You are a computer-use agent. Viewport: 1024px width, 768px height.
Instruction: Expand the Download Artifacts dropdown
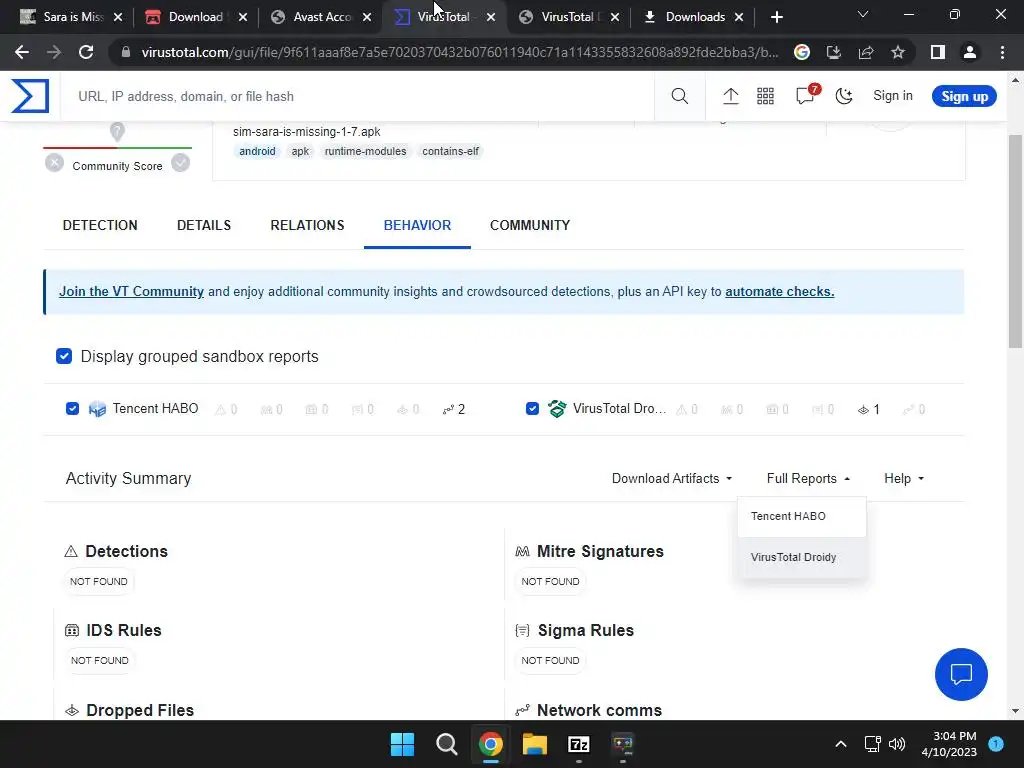click(672, 479)
